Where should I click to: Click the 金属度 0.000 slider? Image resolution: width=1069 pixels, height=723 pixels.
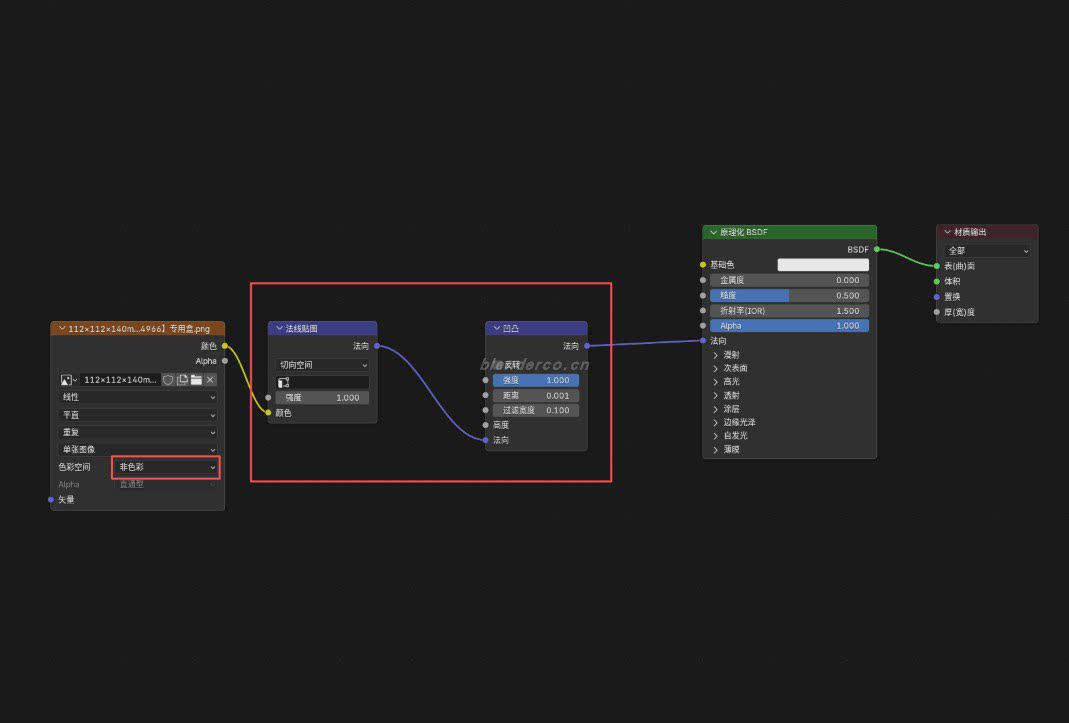pos(789,280)
